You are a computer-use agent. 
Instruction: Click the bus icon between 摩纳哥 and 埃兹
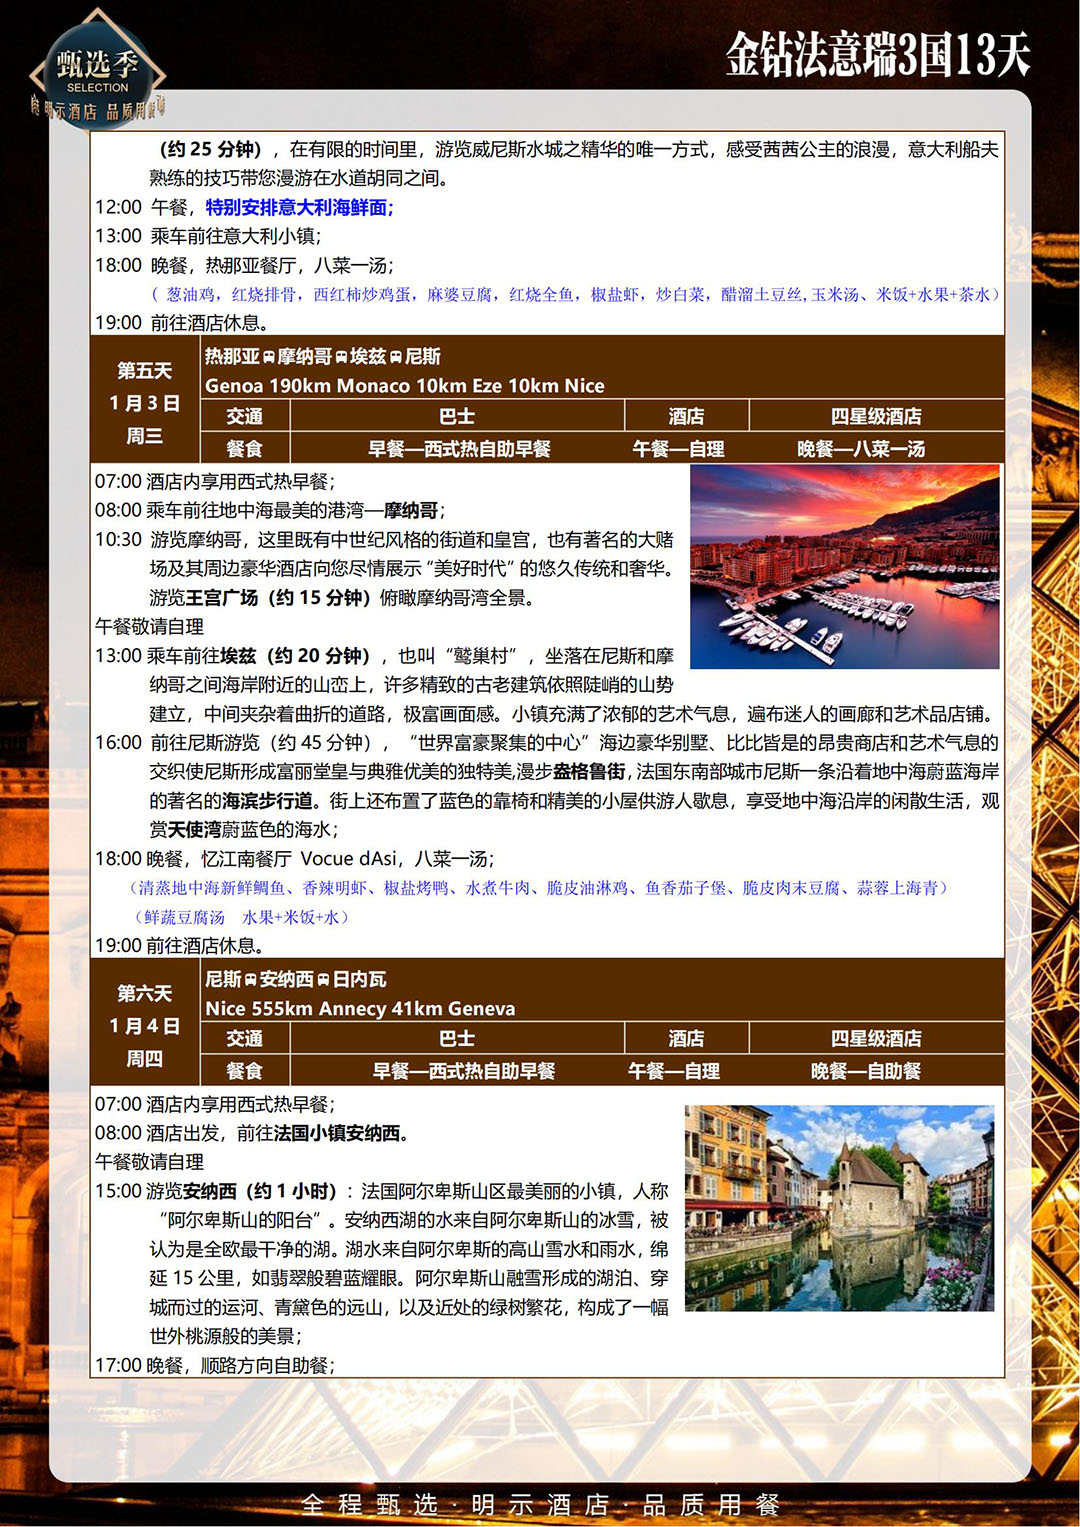coord(341,357)
